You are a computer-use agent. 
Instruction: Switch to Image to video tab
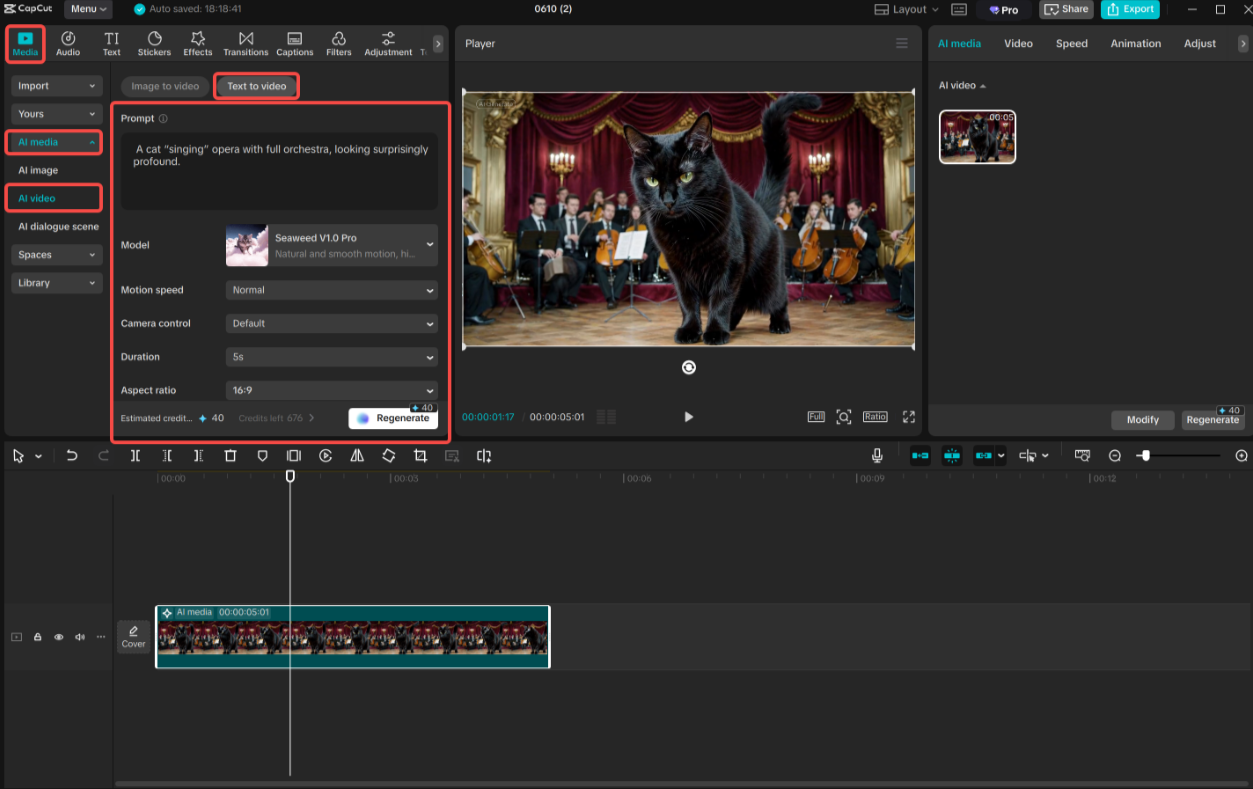[x=165, y=86]
